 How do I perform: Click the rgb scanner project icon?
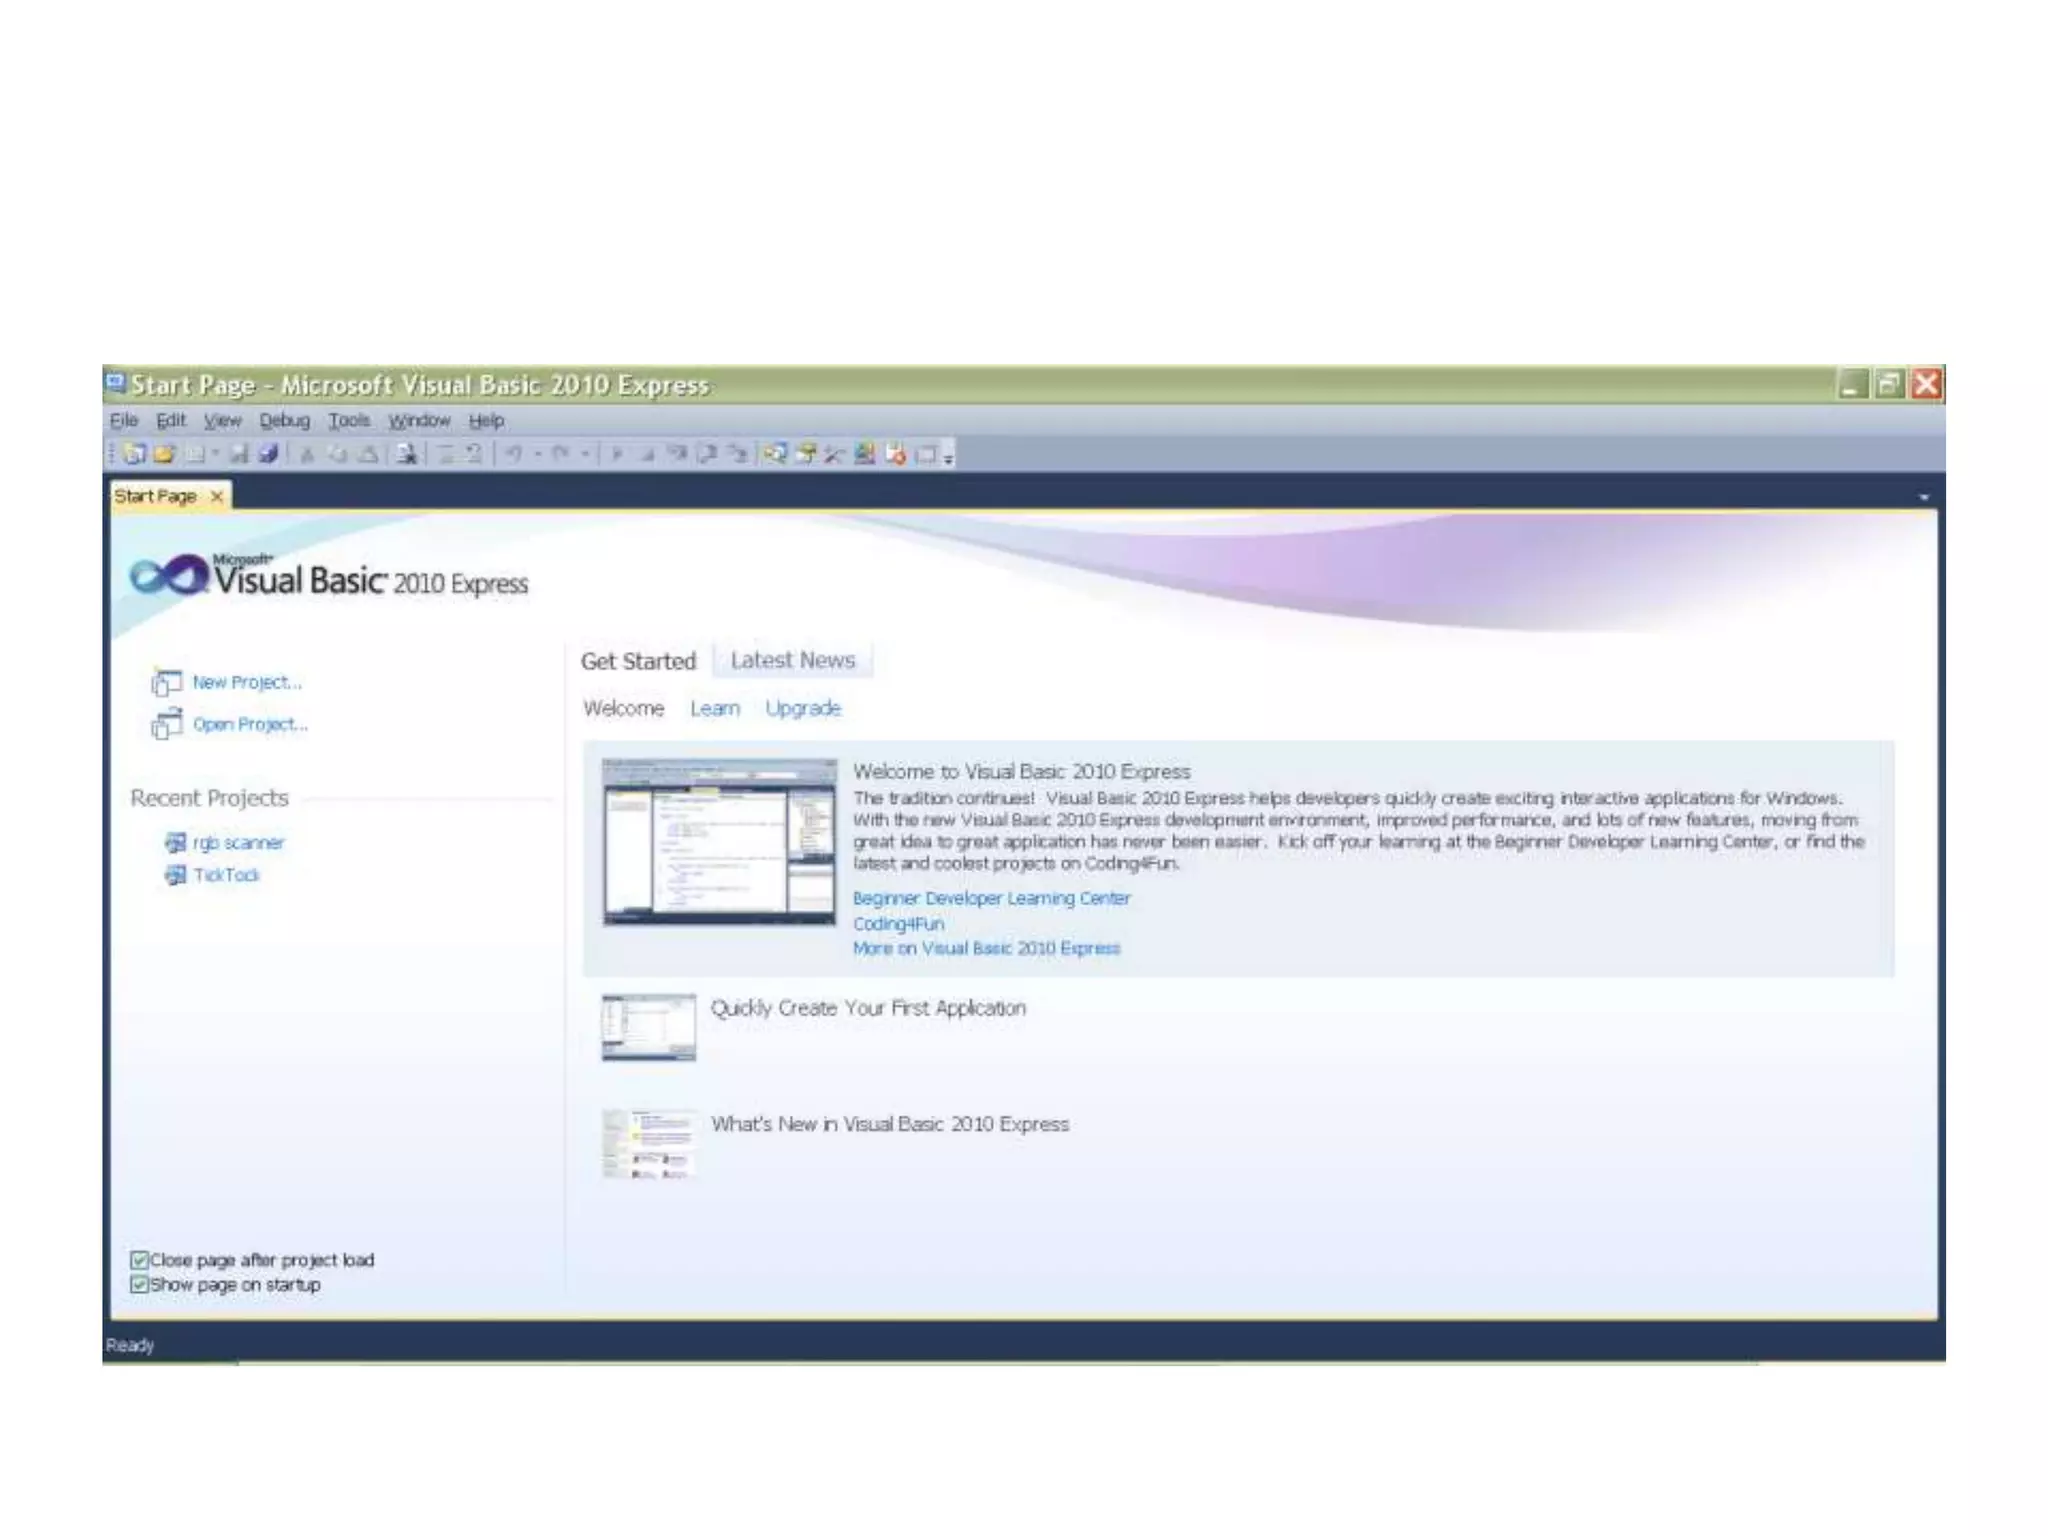click(x=176, y=843)
